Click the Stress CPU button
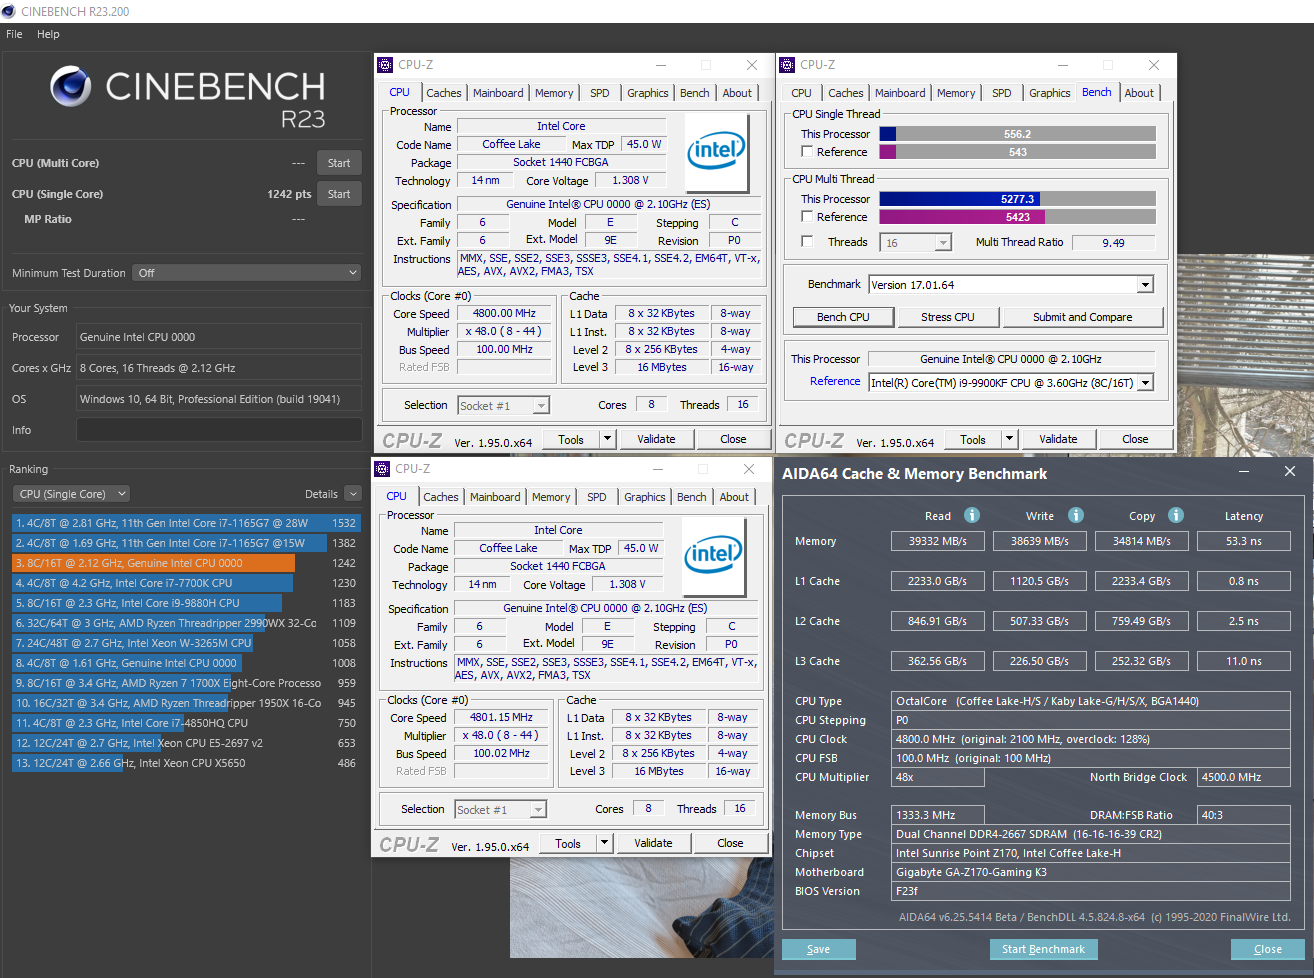Screen dimensions: 1314x978 pyautogui.click(x=948, y=317)
